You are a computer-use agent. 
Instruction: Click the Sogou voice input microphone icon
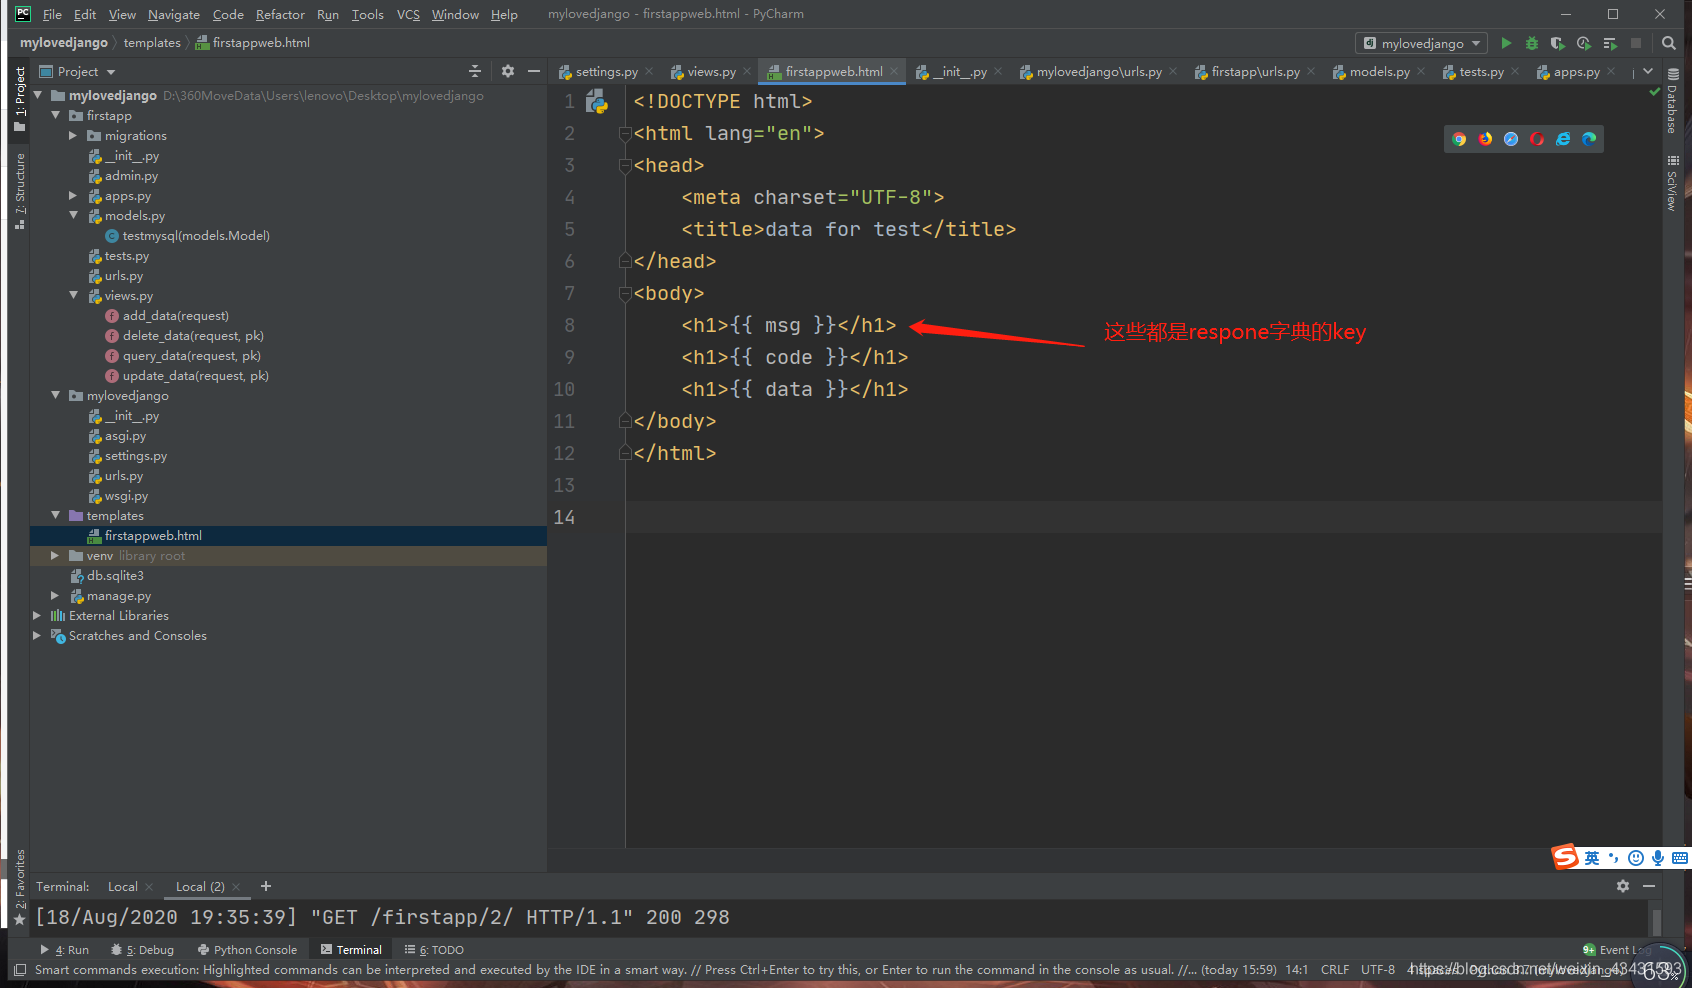1657,858
